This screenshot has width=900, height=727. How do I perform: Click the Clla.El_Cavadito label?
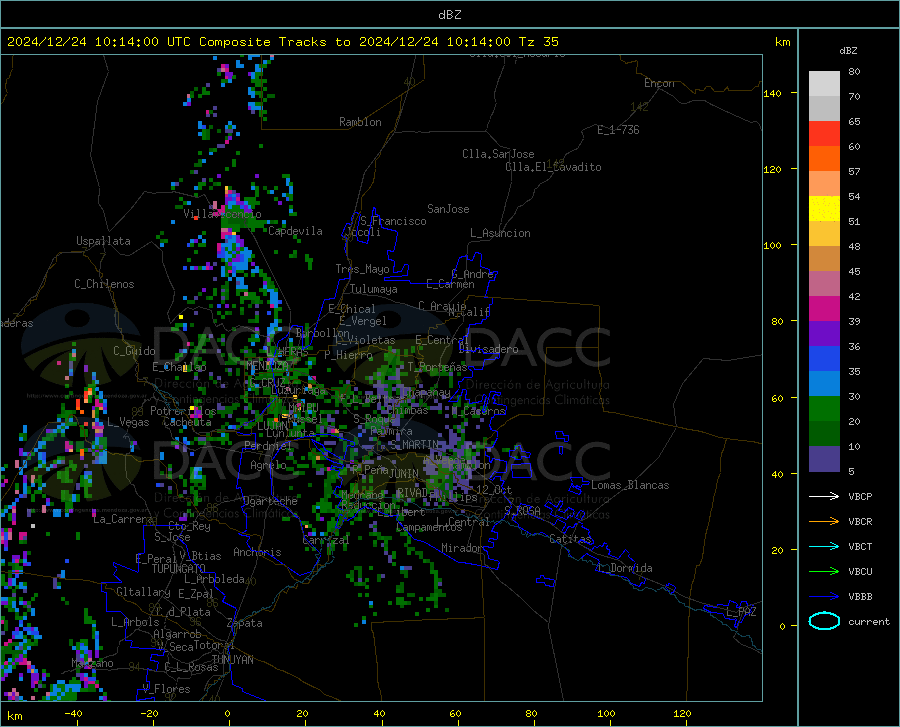click(x=553, y=167)
